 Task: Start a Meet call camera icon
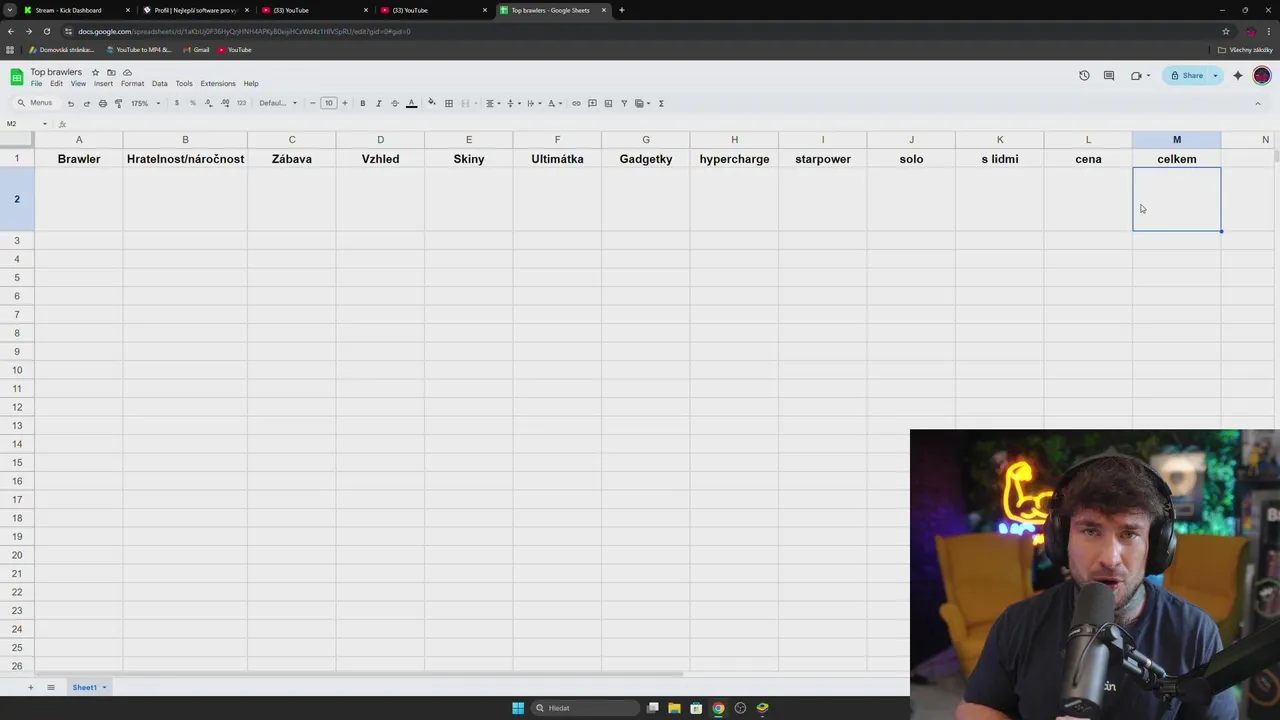[1136, 75]
